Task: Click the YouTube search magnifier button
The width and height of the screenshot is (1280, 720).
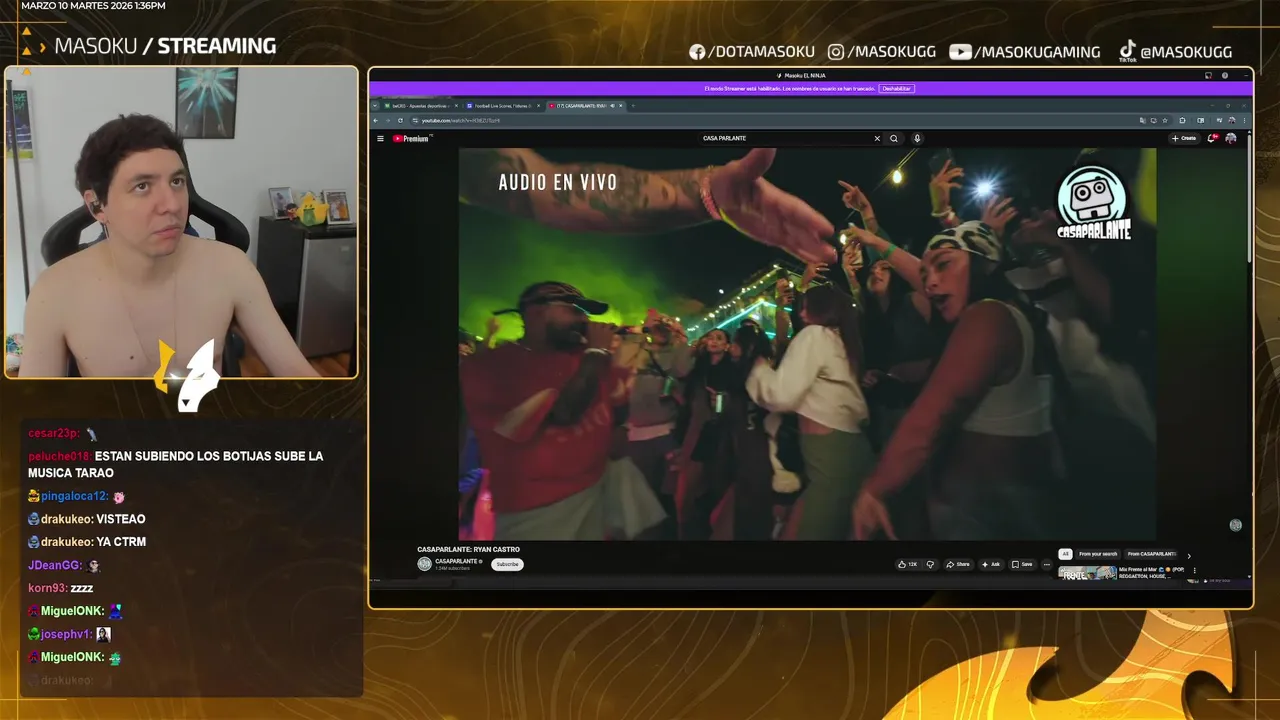Action: pos(894,138)
